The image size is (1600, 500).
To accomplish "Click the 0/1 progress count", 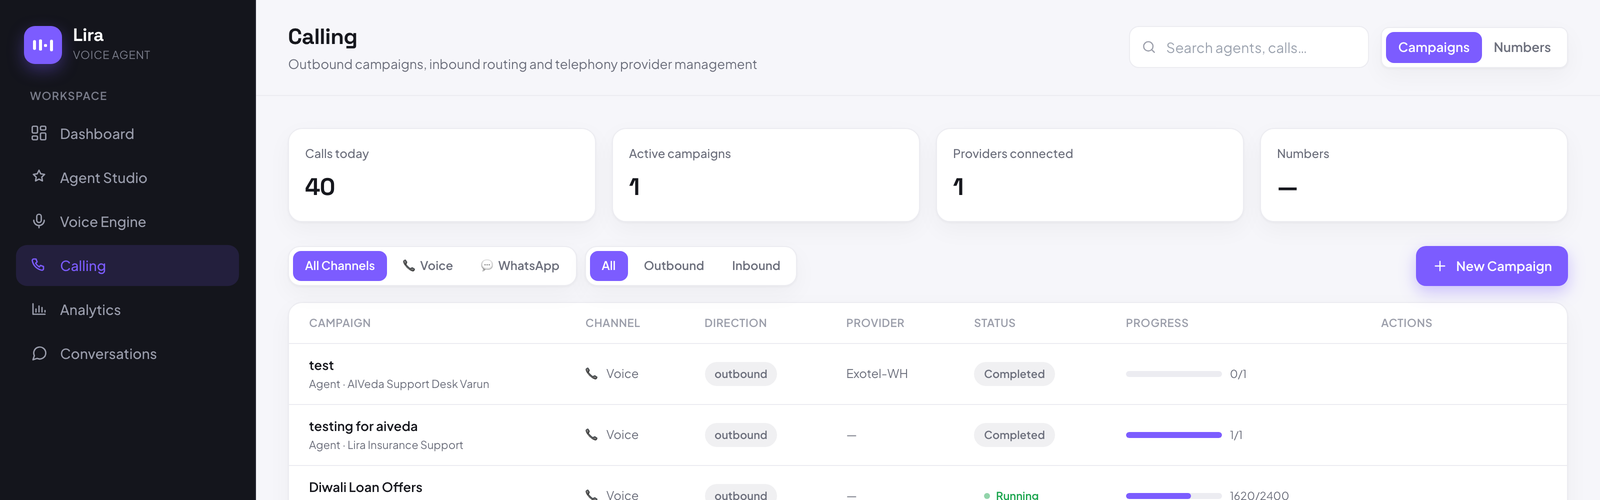I will (1238, 374).
